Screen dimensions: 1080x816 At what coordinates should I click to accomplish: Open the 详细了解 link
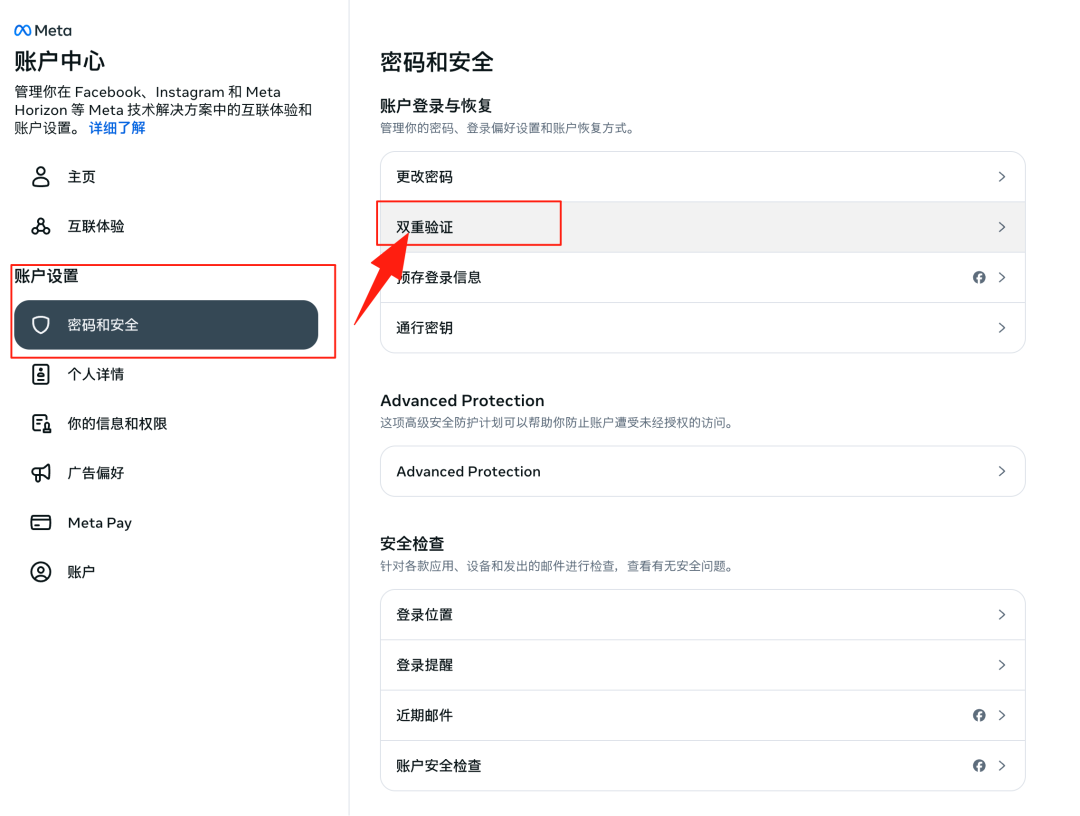pos(117,128)
